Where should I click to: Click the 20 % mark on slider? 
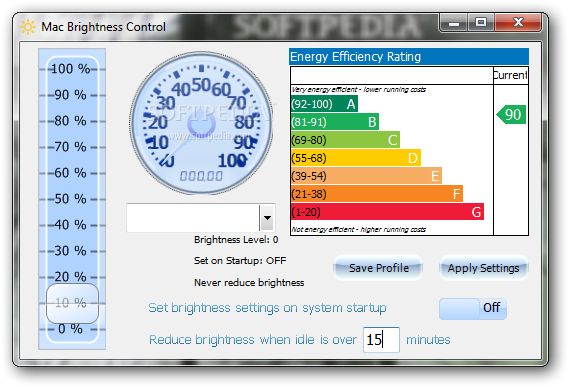coord(71,277)
